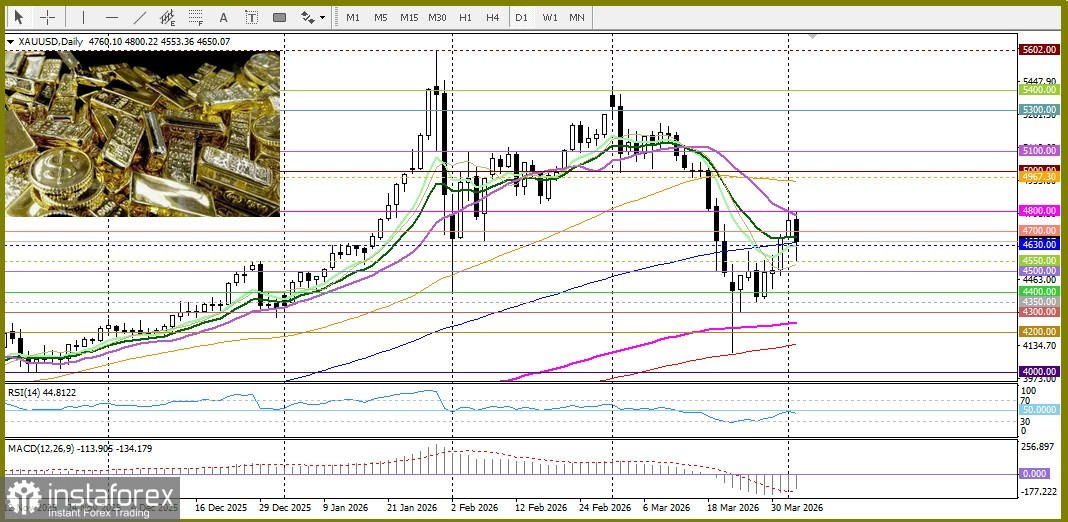1068x522 pixels.
Task: Click the 9 Jan 2026 date label
Action: point(348,508)
